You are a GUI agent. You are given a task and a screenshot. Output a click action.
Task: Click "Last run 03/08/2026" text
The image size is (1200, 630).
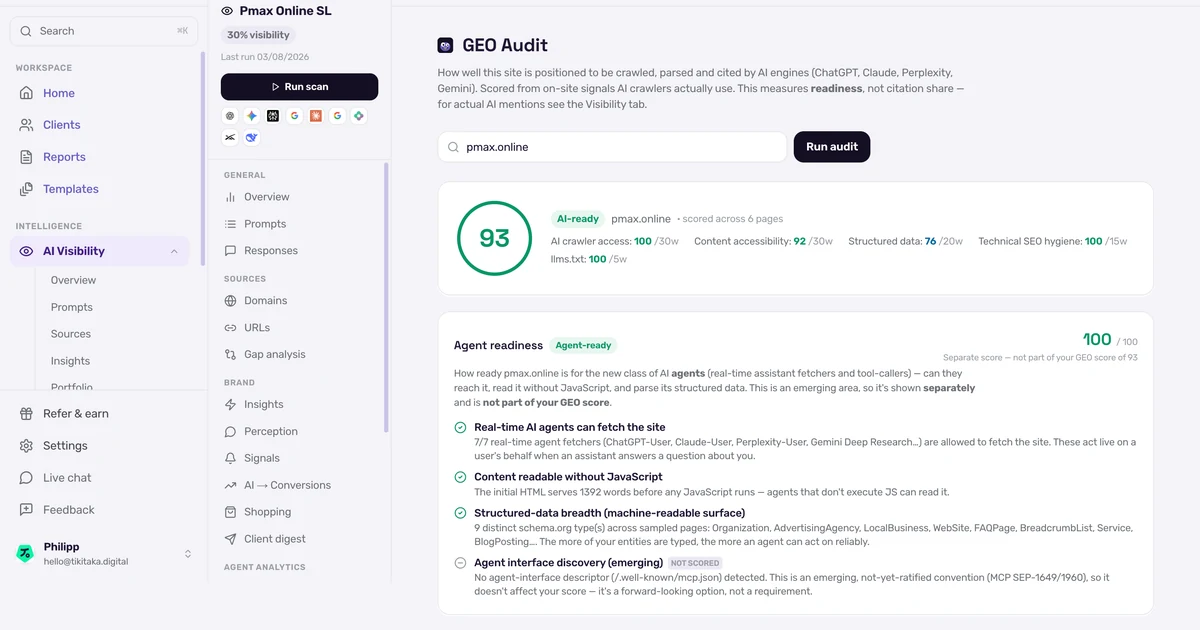coord(264,57)
